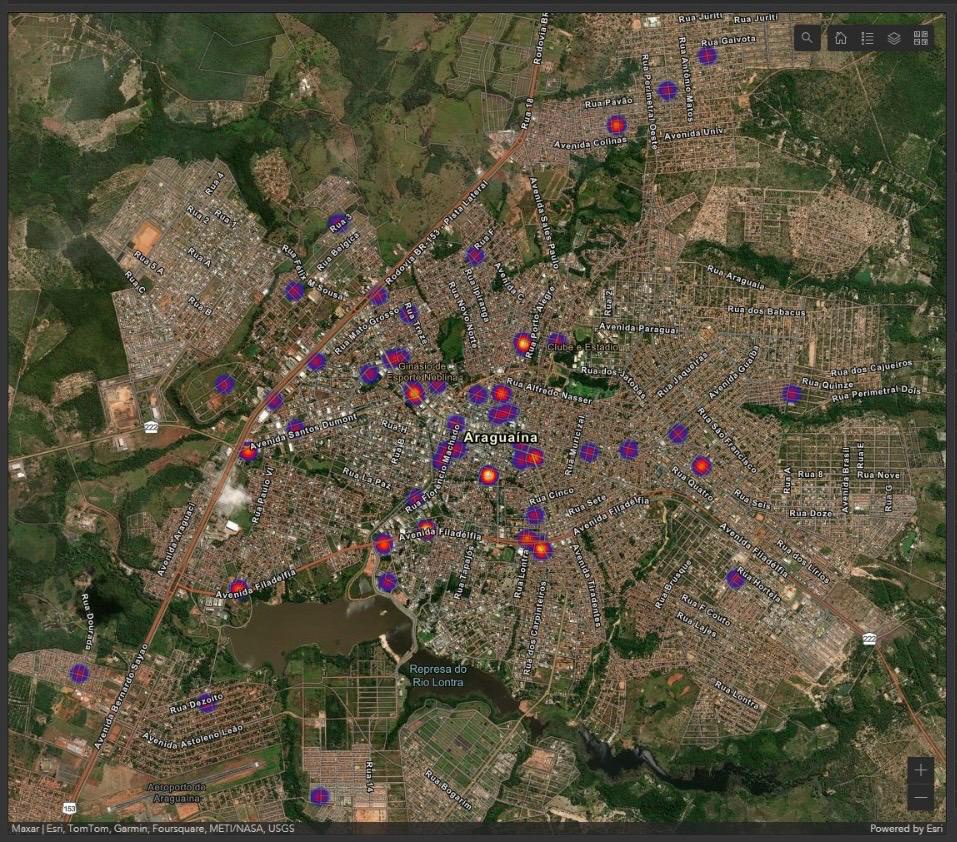Click the Rua Doze label
Screen dimensions: 957x842
(811, 513)
